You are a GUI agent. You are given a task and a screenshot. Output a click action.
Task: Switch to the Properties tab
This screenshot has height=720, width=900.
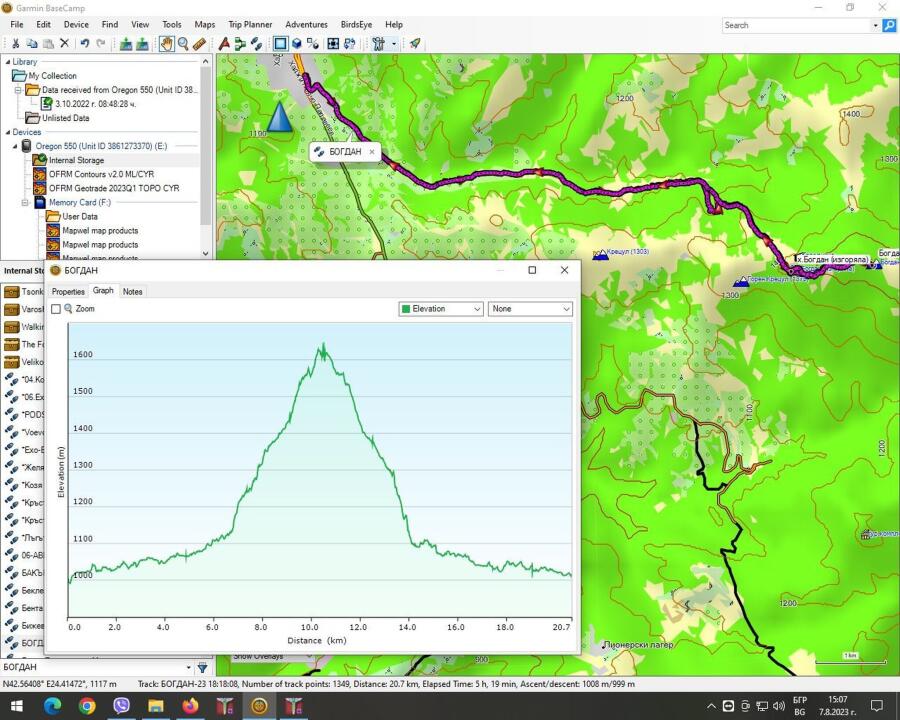[68, 292]
